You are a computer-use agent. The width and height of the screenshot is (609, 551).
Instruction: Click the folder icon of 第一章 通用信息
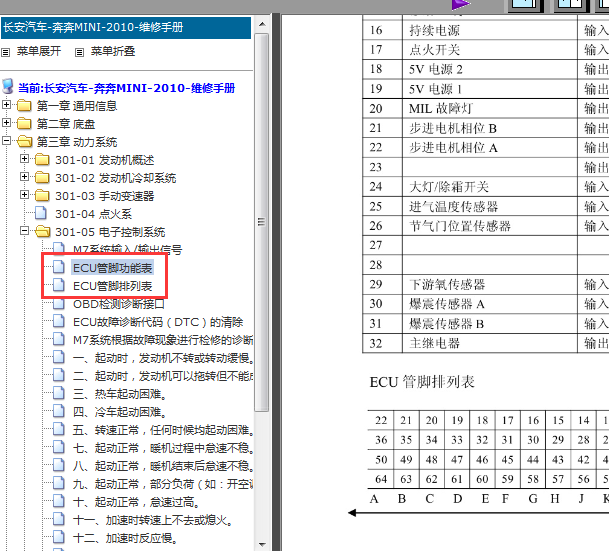click(24, 105)
